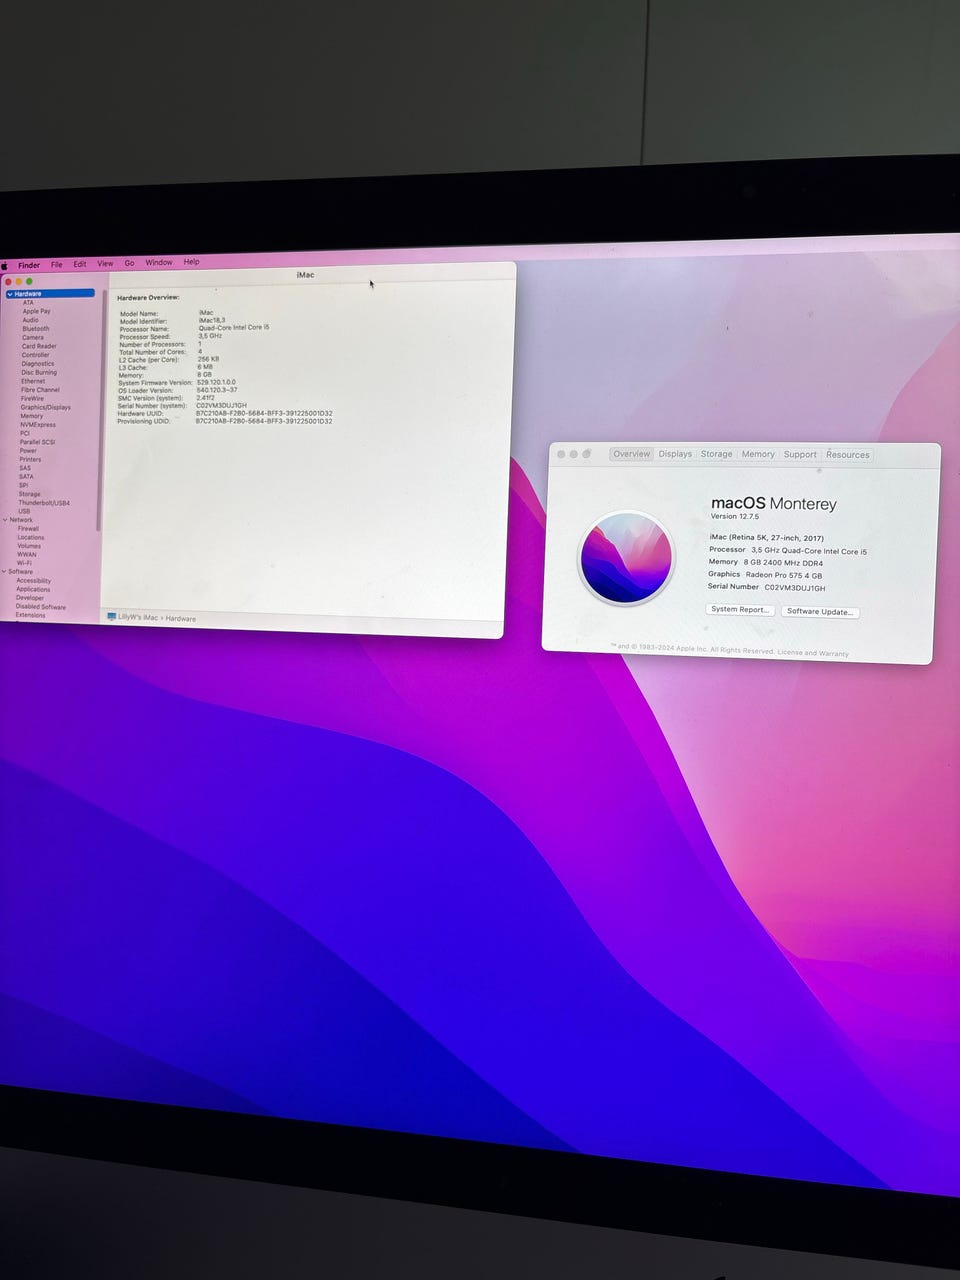
Task: Open the File menu
Action: [57, 265]
